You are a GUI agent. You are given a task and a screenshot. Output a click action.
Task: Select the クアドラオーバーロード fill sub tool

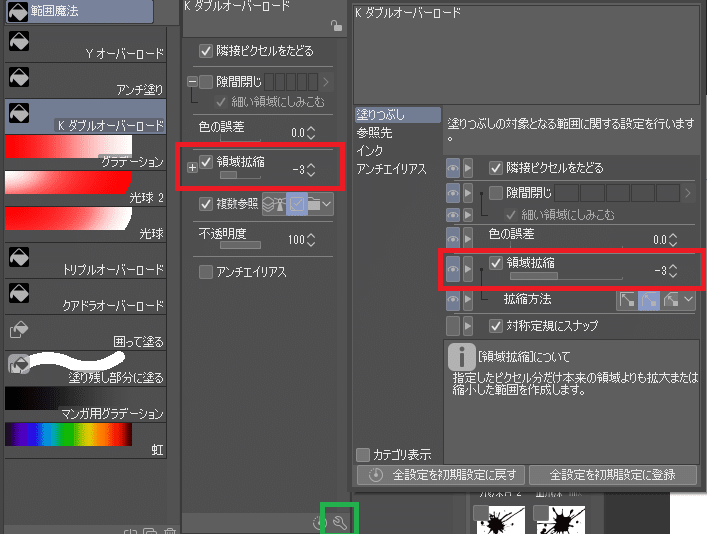(x=86, y=297)
